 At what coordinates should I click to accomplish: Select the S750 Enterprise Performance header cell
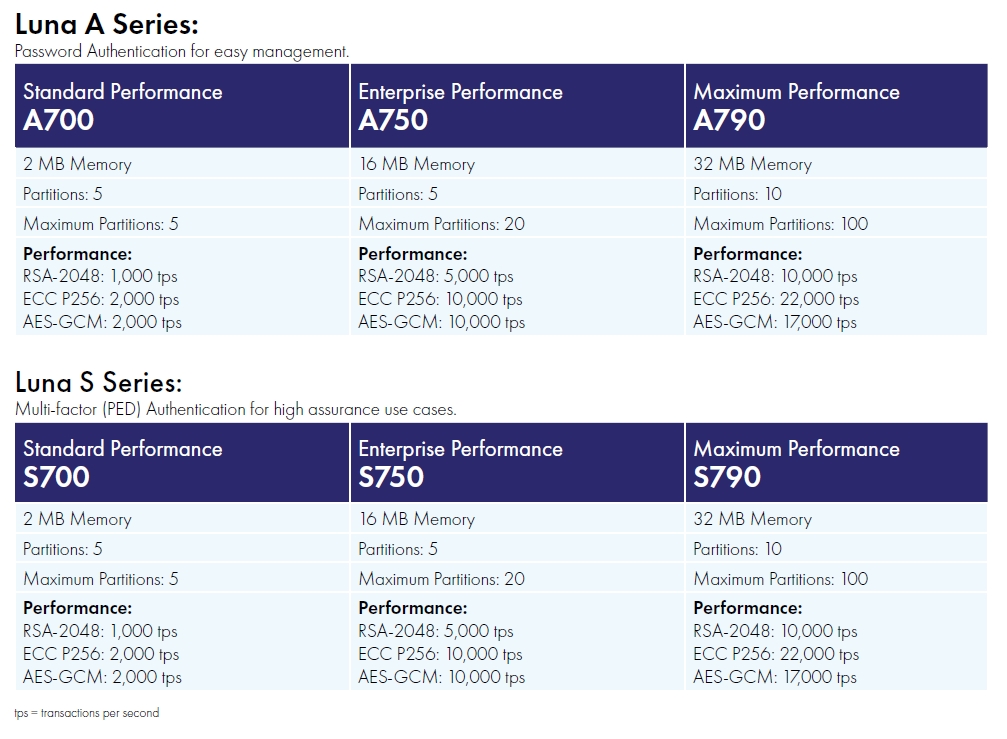(x=517, y=462)
